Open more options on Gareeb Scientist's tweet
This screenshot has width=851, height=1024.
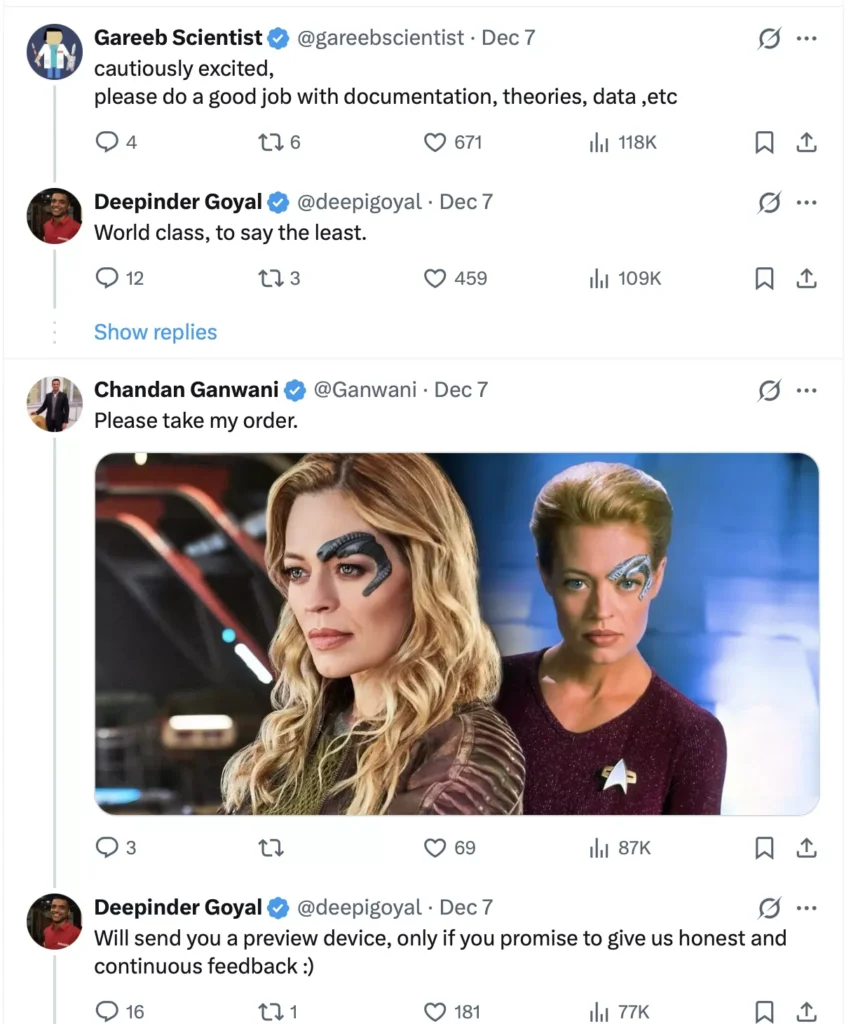tap(806, 38)
